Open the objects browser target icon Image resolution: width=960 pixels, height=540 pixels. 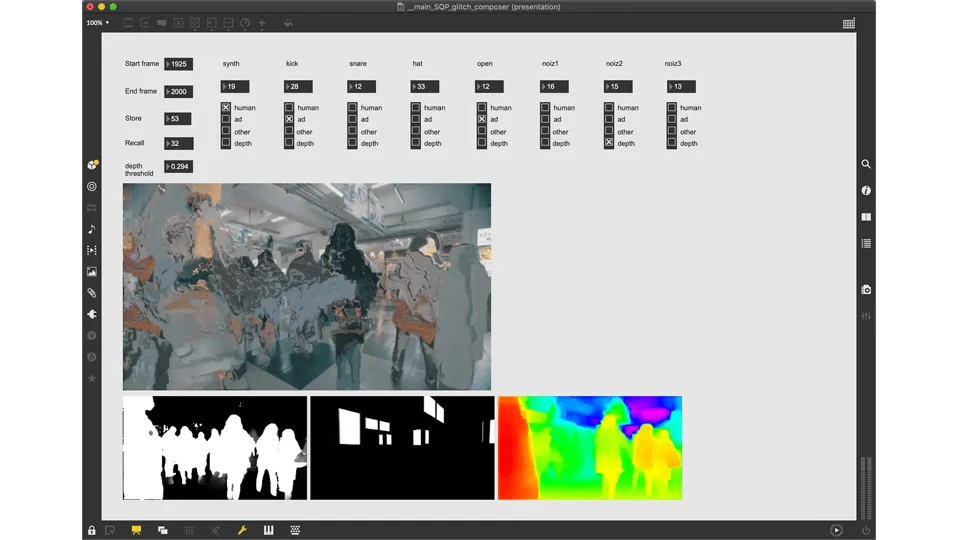(92, 186)
